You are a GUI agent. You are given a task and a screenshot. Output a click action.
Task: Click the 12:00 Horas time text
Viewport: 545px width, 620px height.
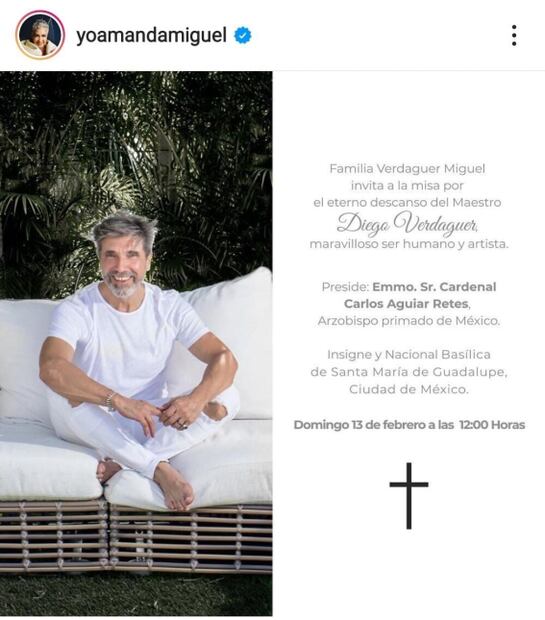pyautogui.click(x=492, y=425)
